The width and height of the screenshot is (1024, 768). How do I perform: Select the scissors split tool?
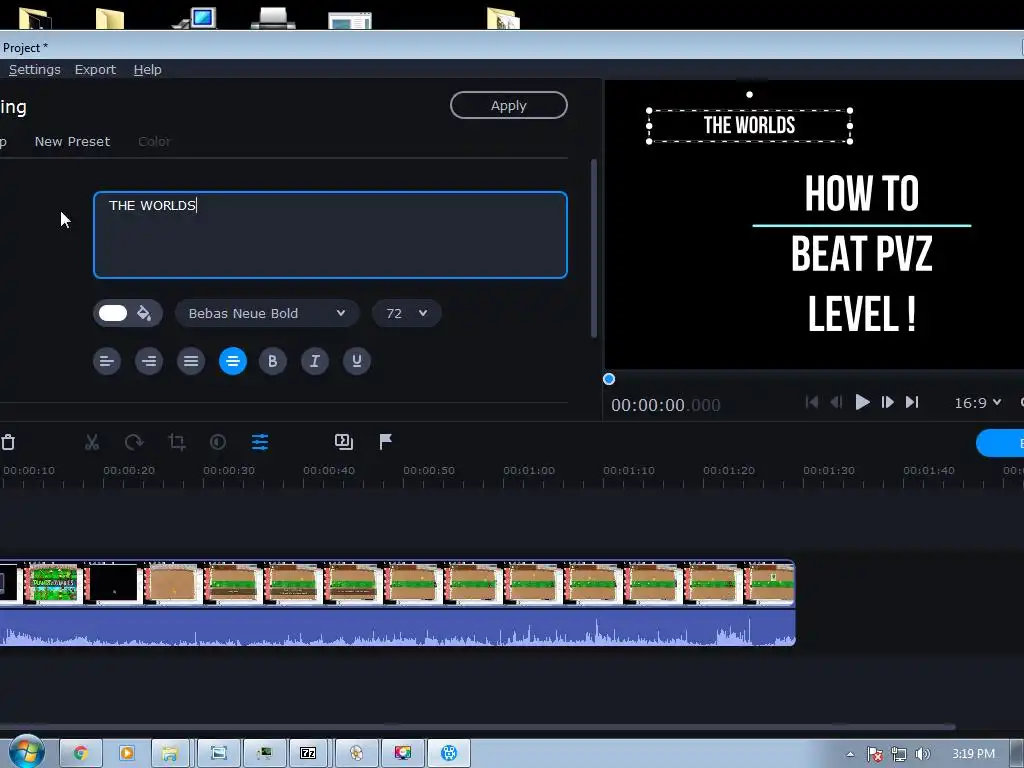(x=92, y=442)
